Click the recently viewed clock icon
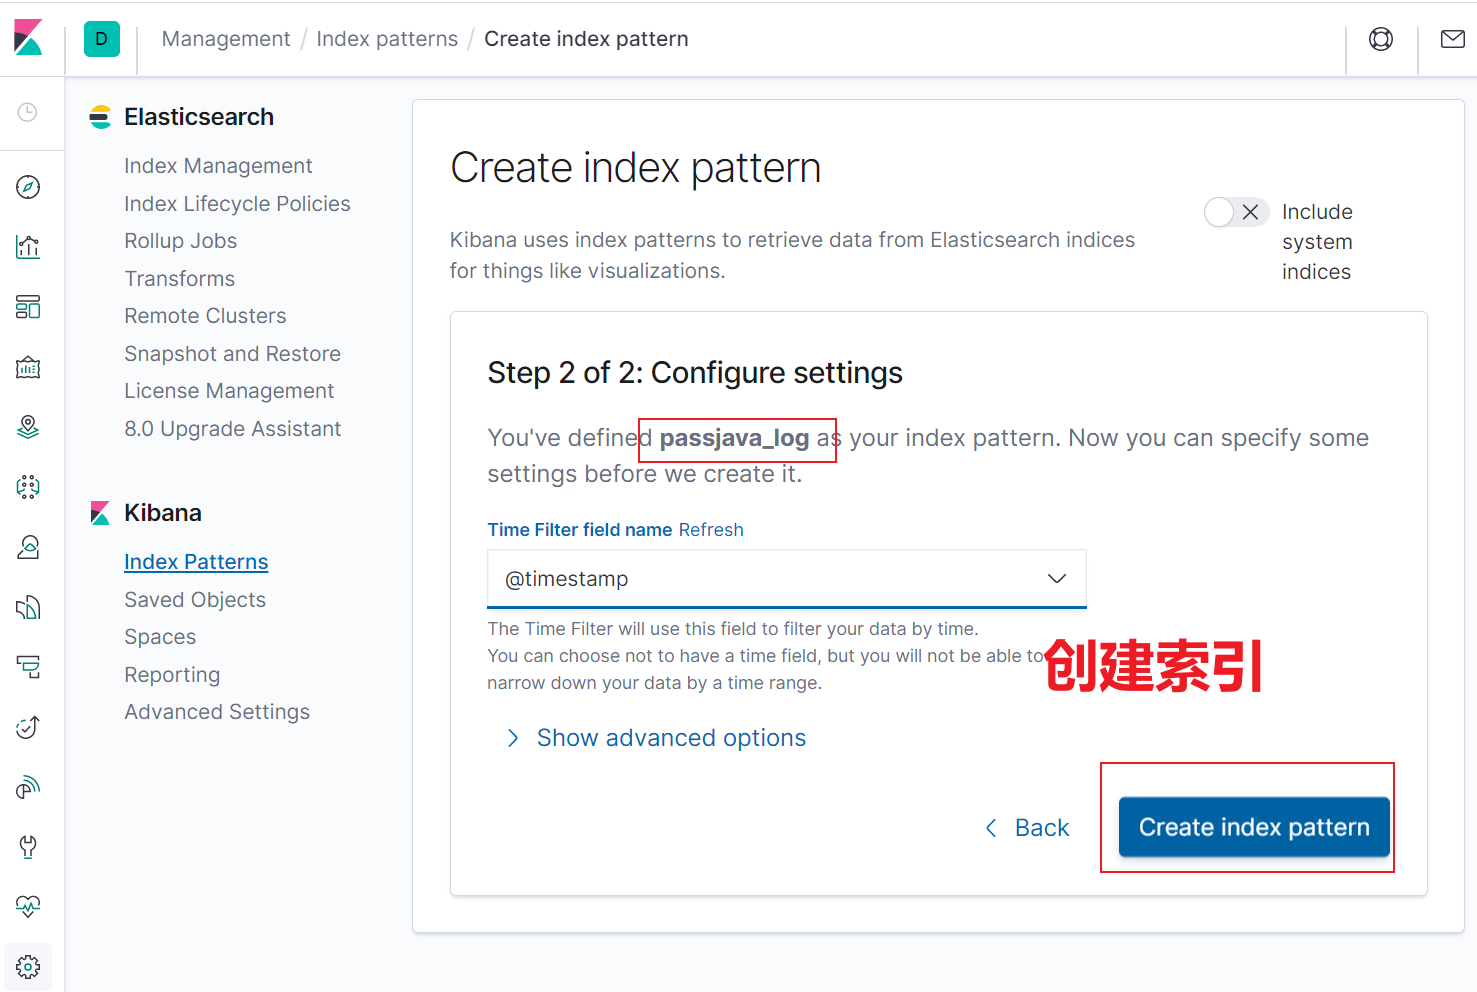The height and width of the screenshot is (992, 1477). click(x=28, y=112)
